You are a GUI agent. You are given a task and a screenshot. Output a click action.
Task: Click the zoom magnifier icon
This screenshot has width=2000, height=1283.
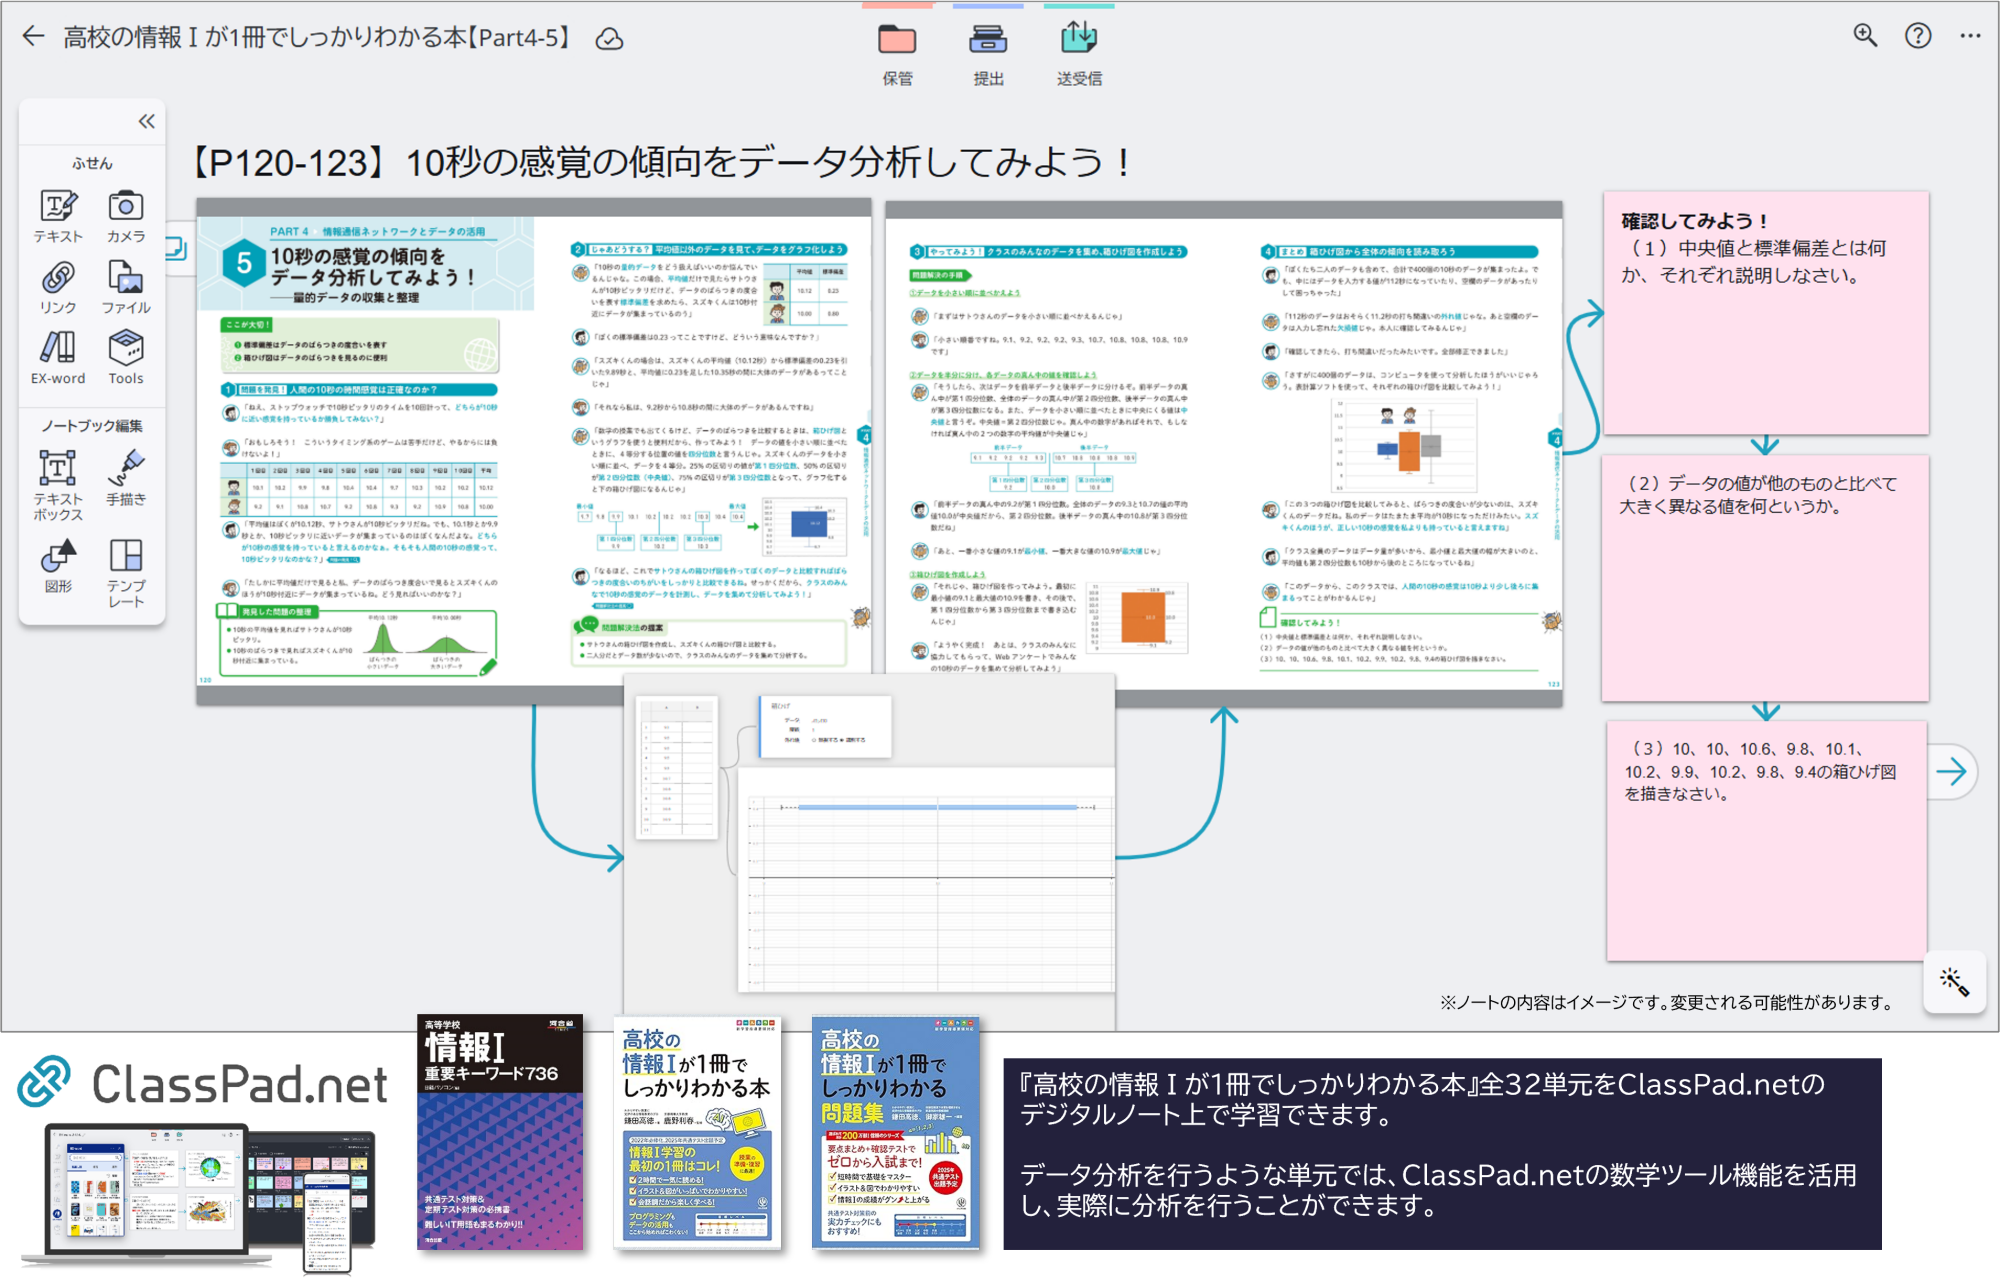pyautogui.click(x=1865, y=36)
